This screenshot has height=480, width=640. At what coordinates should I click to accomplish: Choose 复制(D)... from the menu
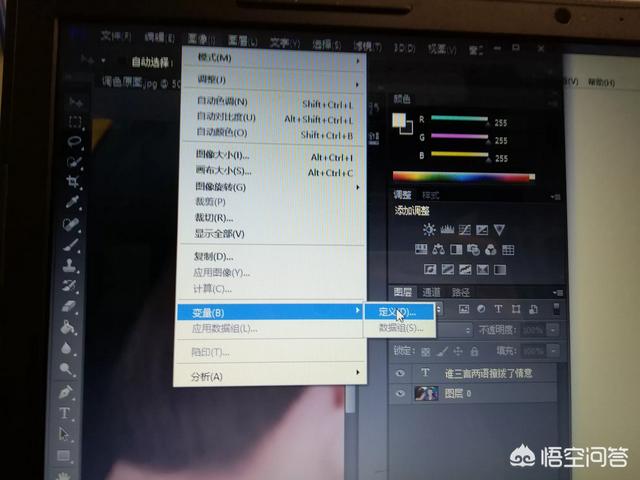pyautogui.click(x=271, y=257)
